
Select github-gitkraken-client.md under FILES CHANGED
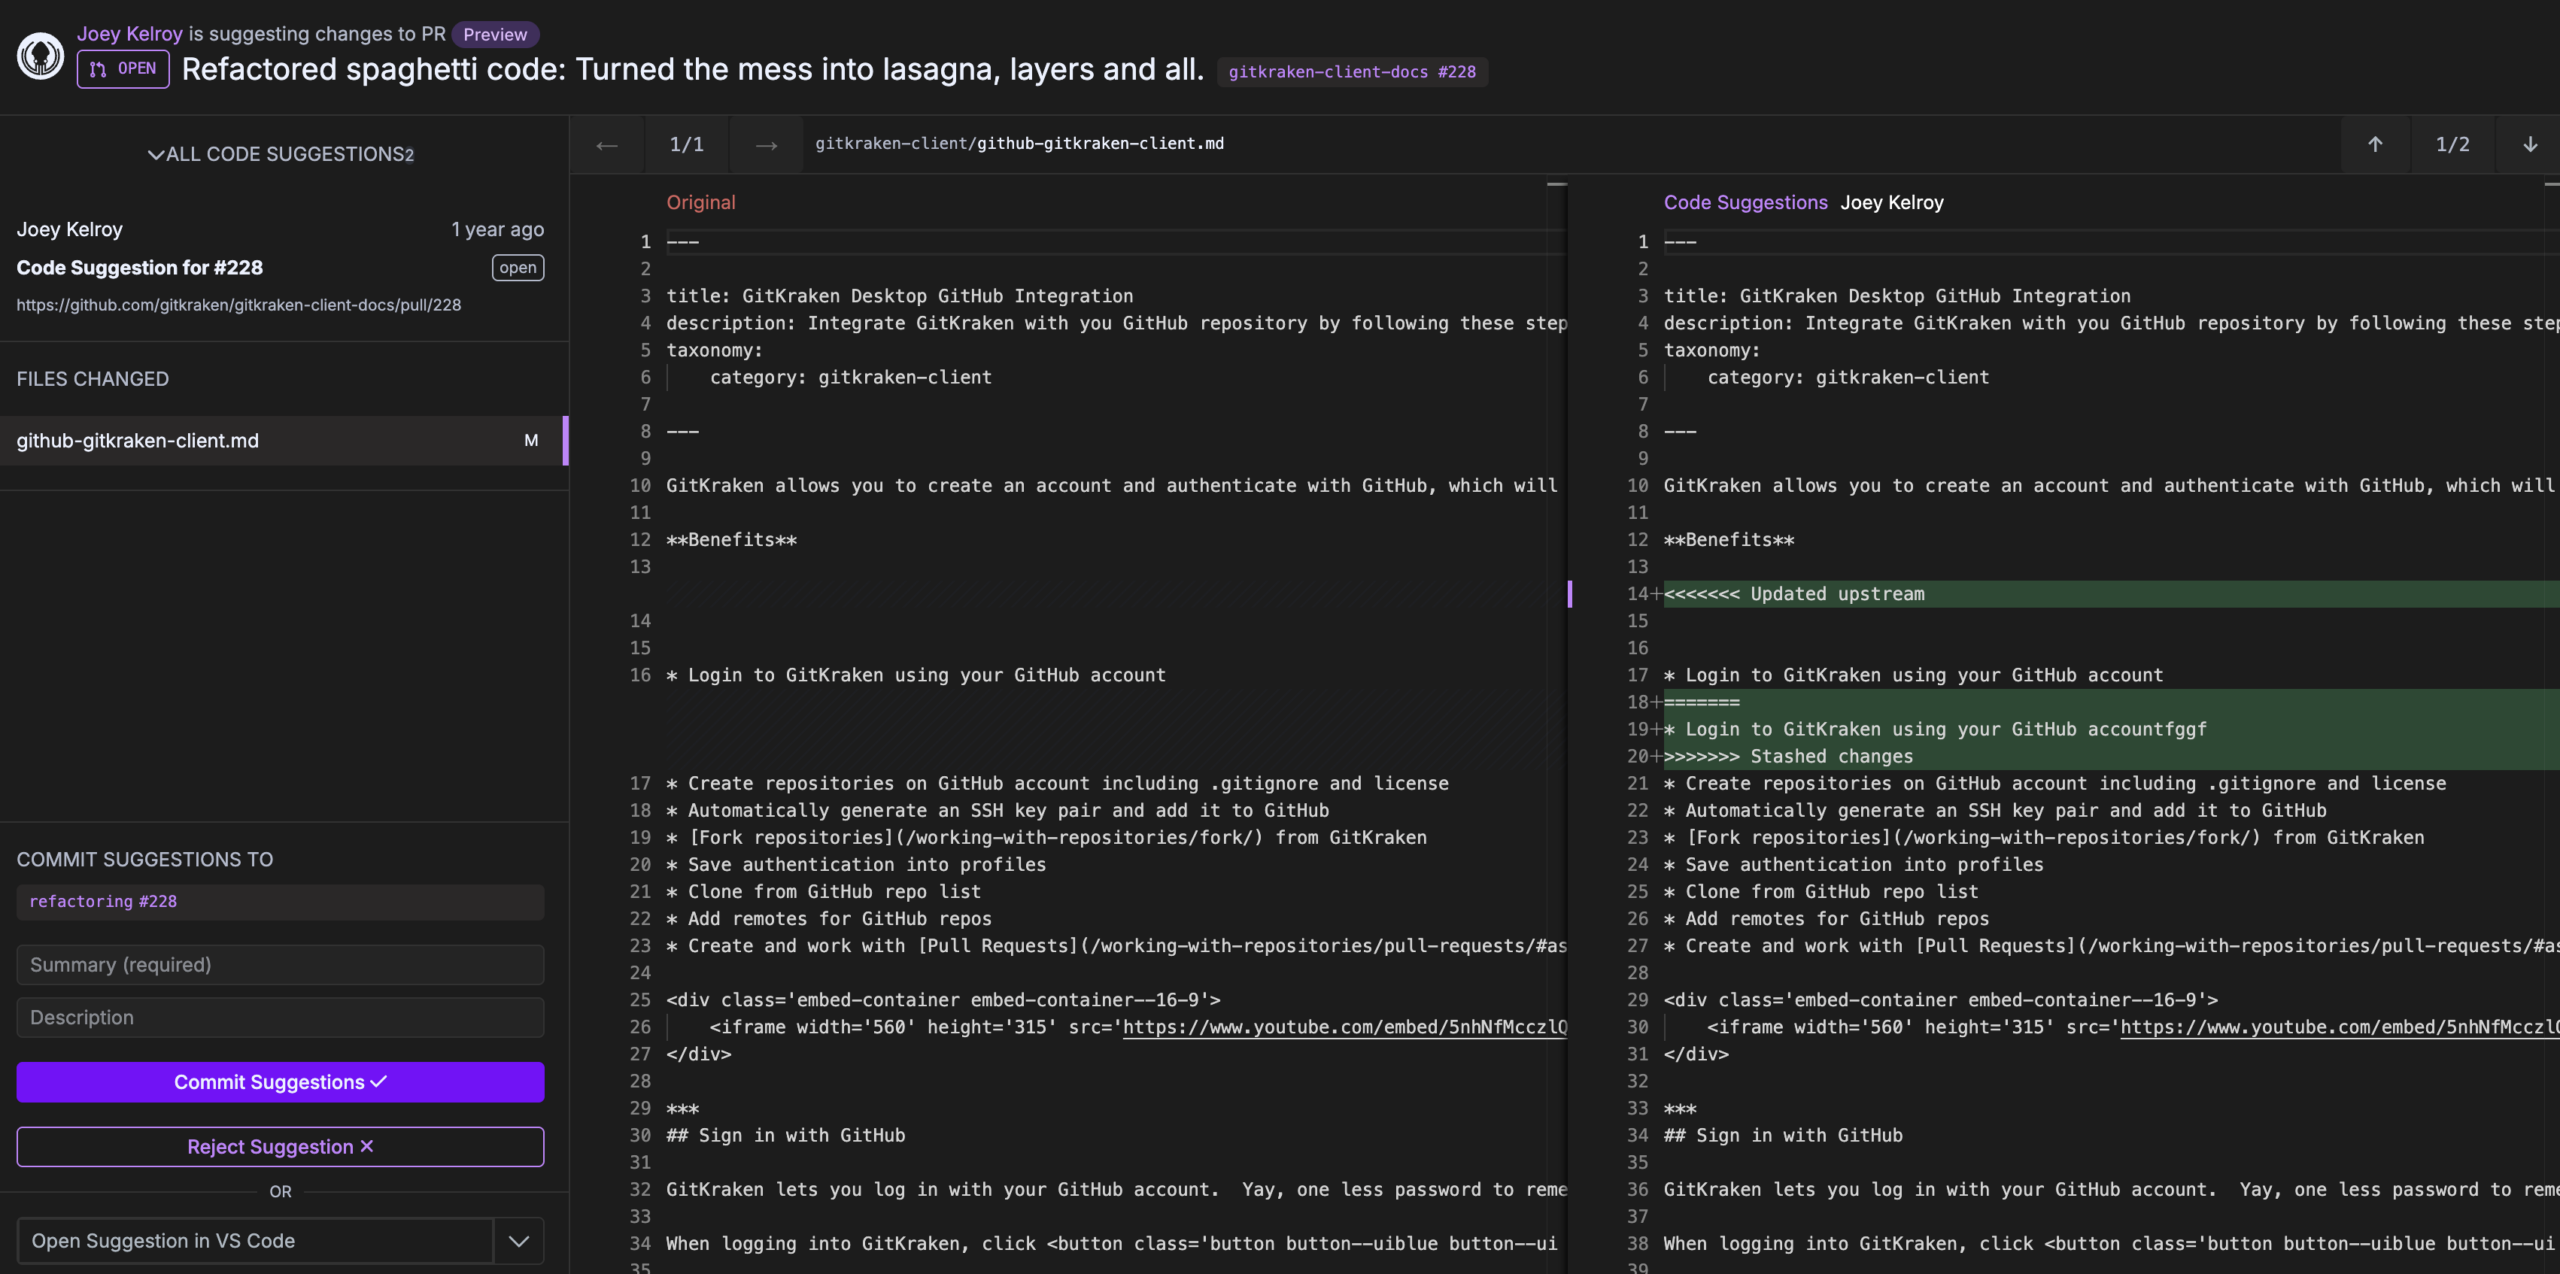[x=137, y=441]
